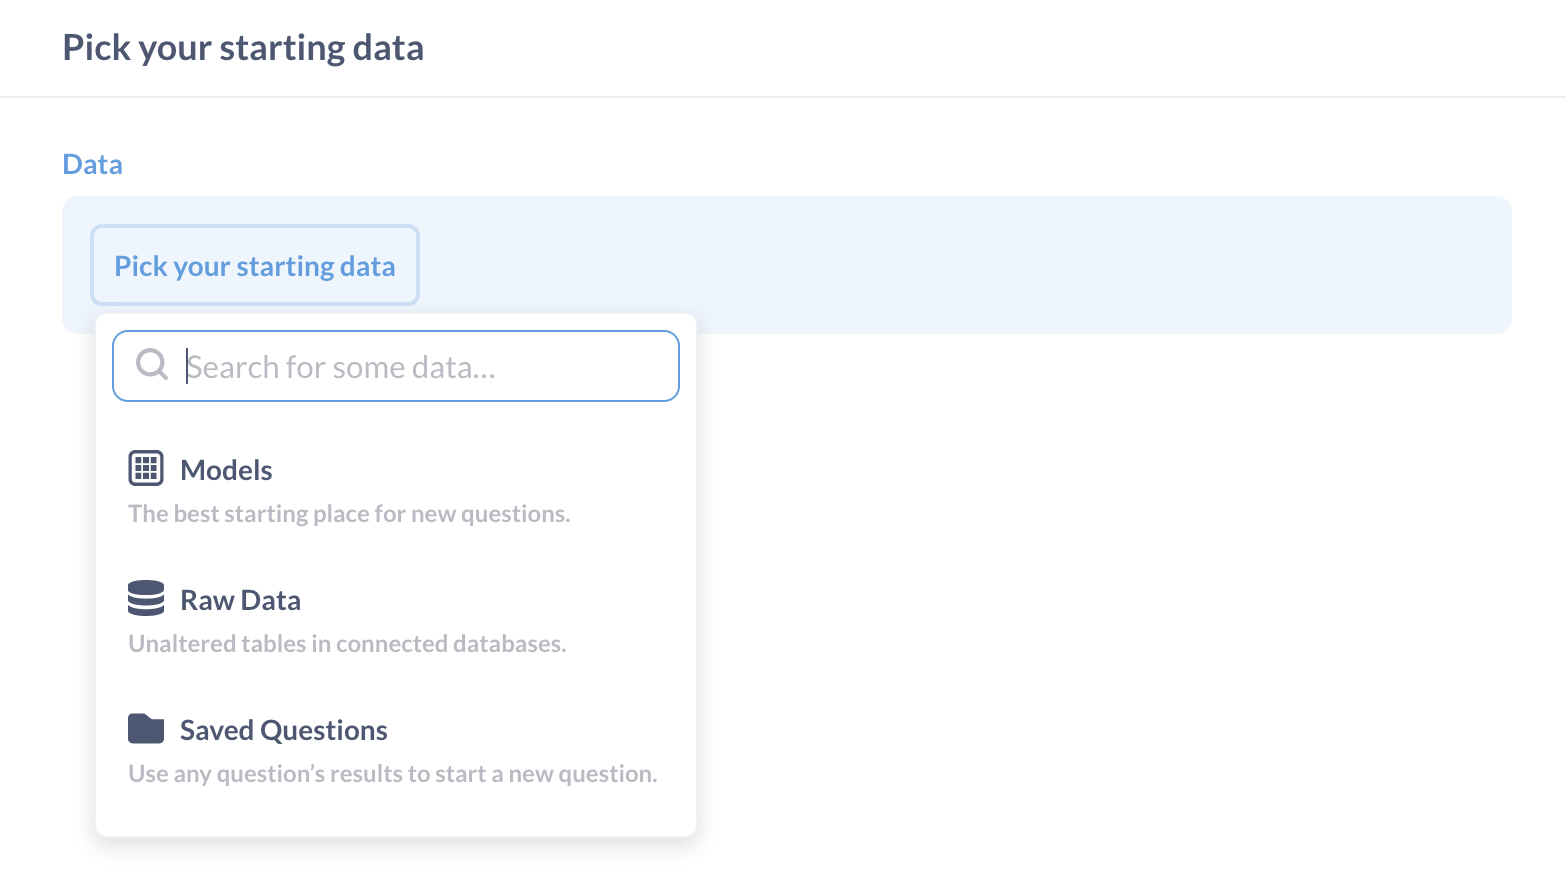Image resolution: width=1566 pixels, height=878 pixels.
Task: Click the magnifying glass search icon
Action: point(152,364)
